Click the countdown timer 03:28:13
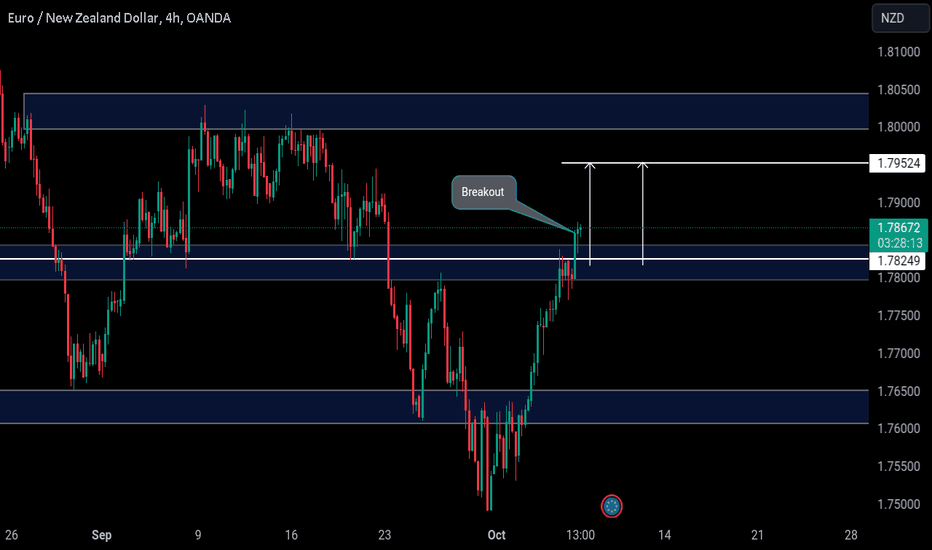This screenshot has width=932, height=550. (898, 243)
